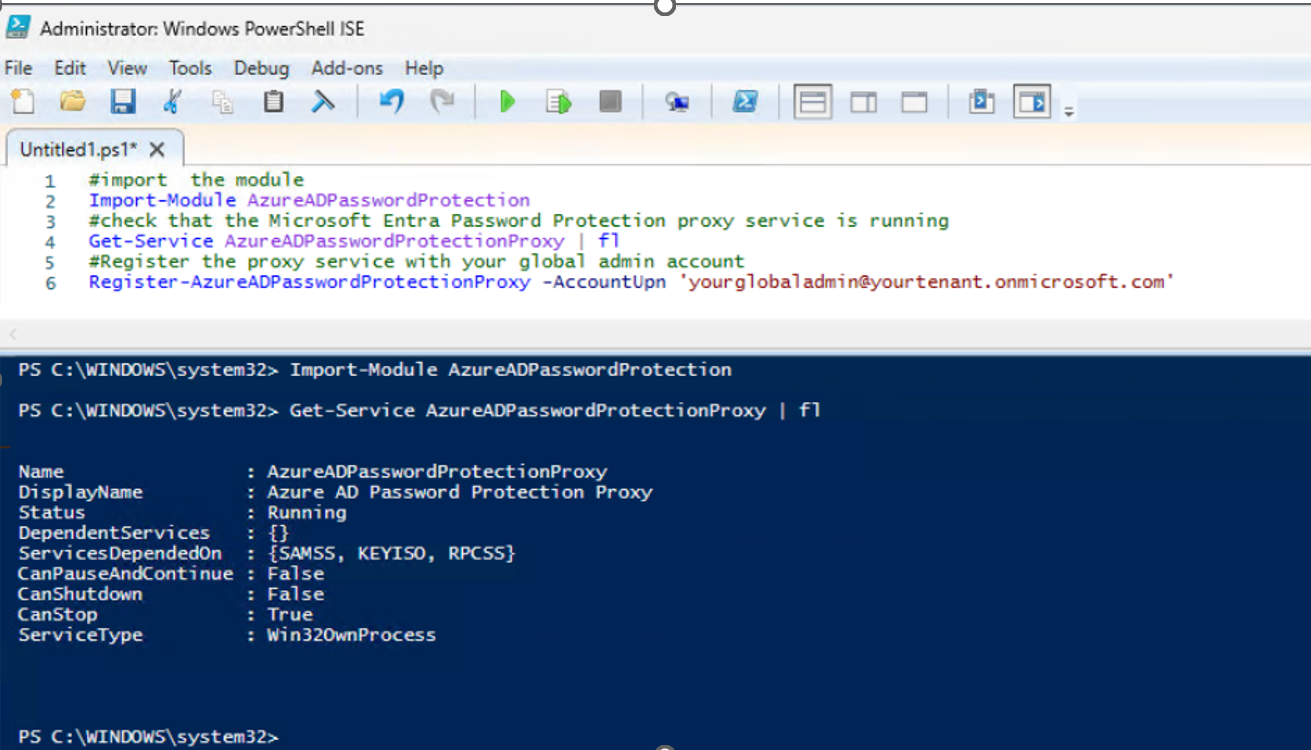Copy selection with the Copy icon

(x=222, y=101)
